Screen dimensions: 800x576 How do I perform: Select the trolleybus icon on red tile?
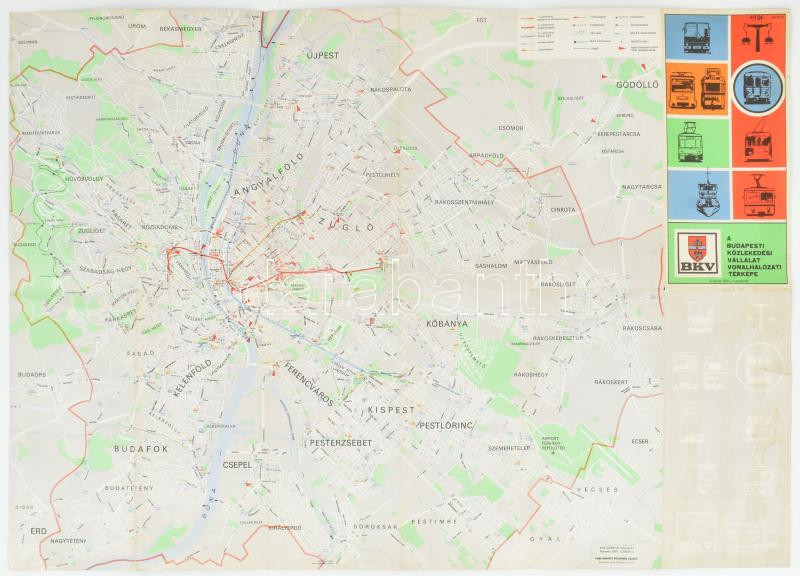[x=758, y=143]
